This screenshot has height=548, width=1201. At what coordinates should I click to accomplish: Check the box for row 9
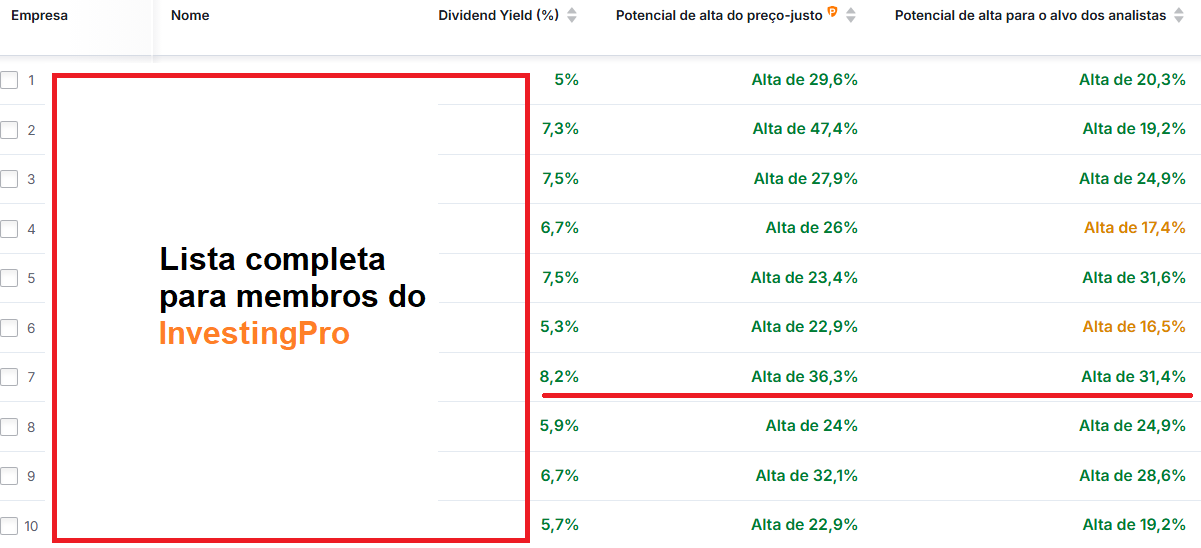point(10,476)
